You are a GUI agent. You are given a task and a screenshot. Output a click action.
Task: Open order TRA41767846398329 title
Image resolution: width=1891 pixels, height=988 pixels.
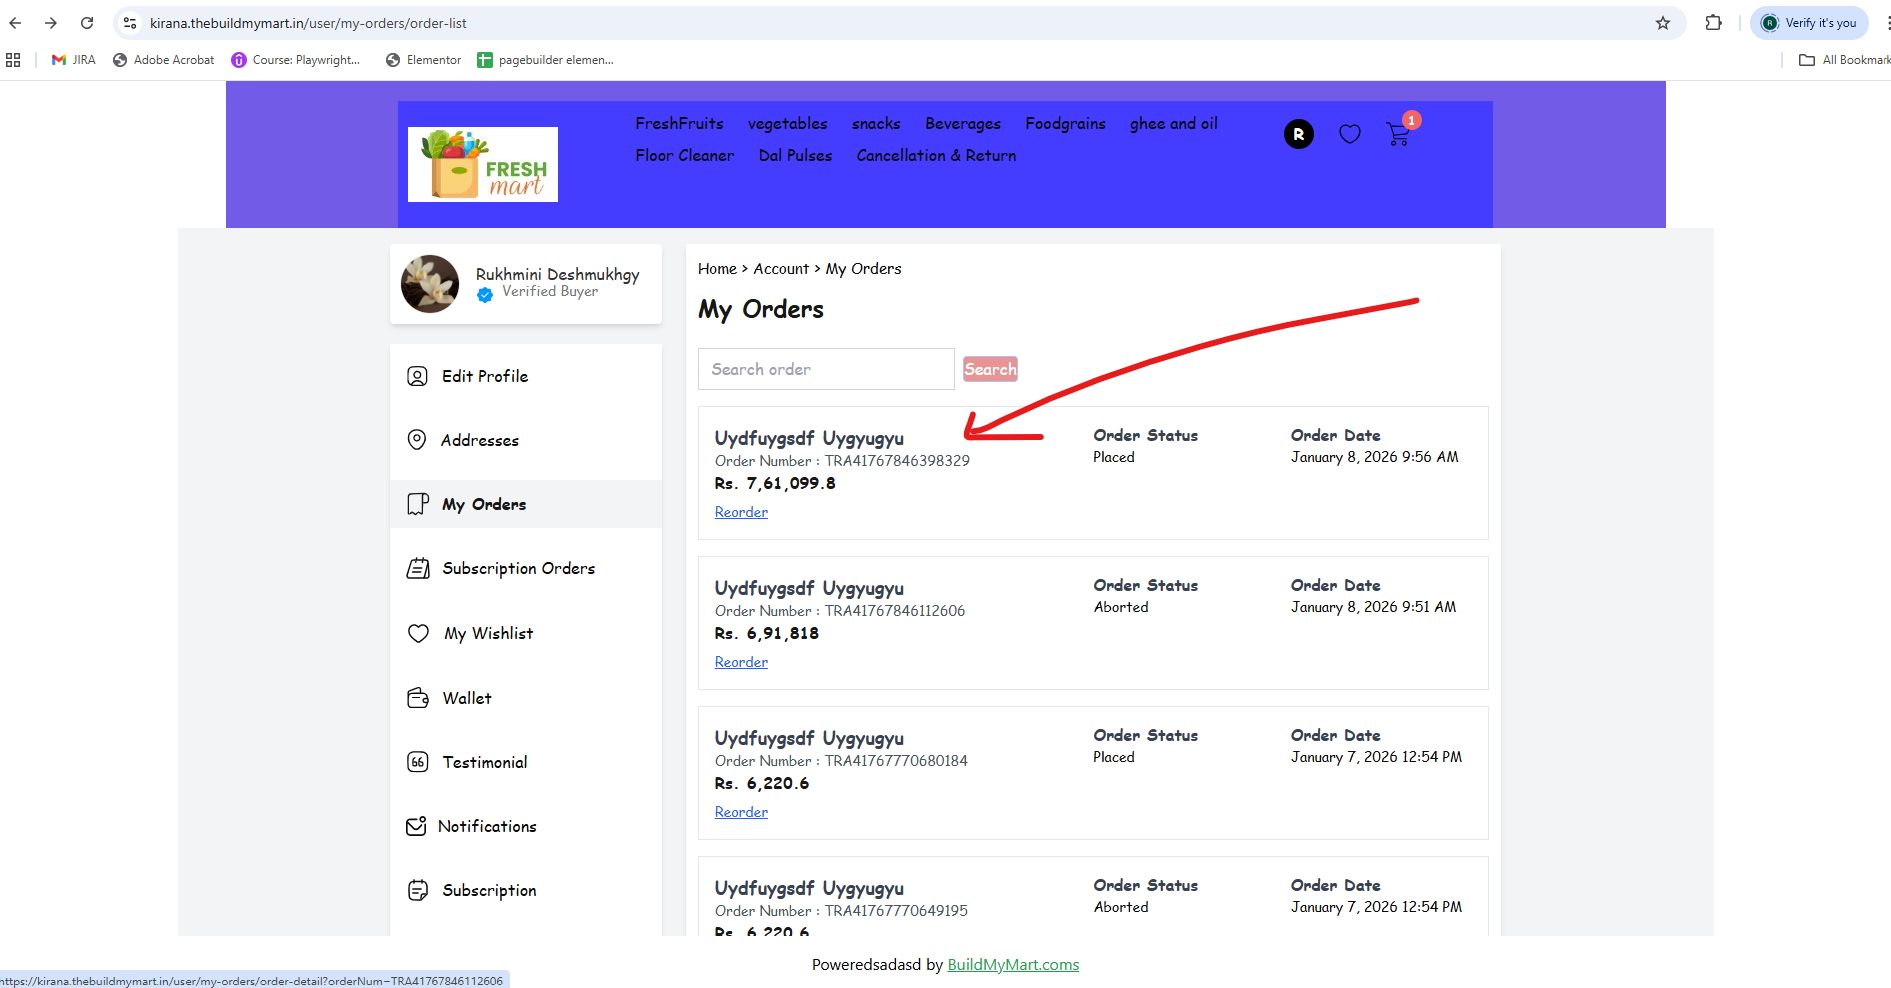tap(809, 438)
